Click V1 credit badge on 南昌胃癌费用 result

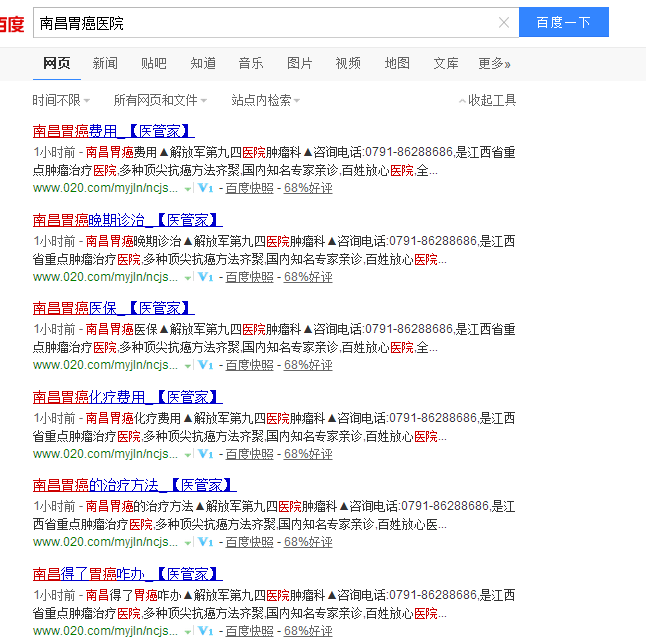pos(205,188)
